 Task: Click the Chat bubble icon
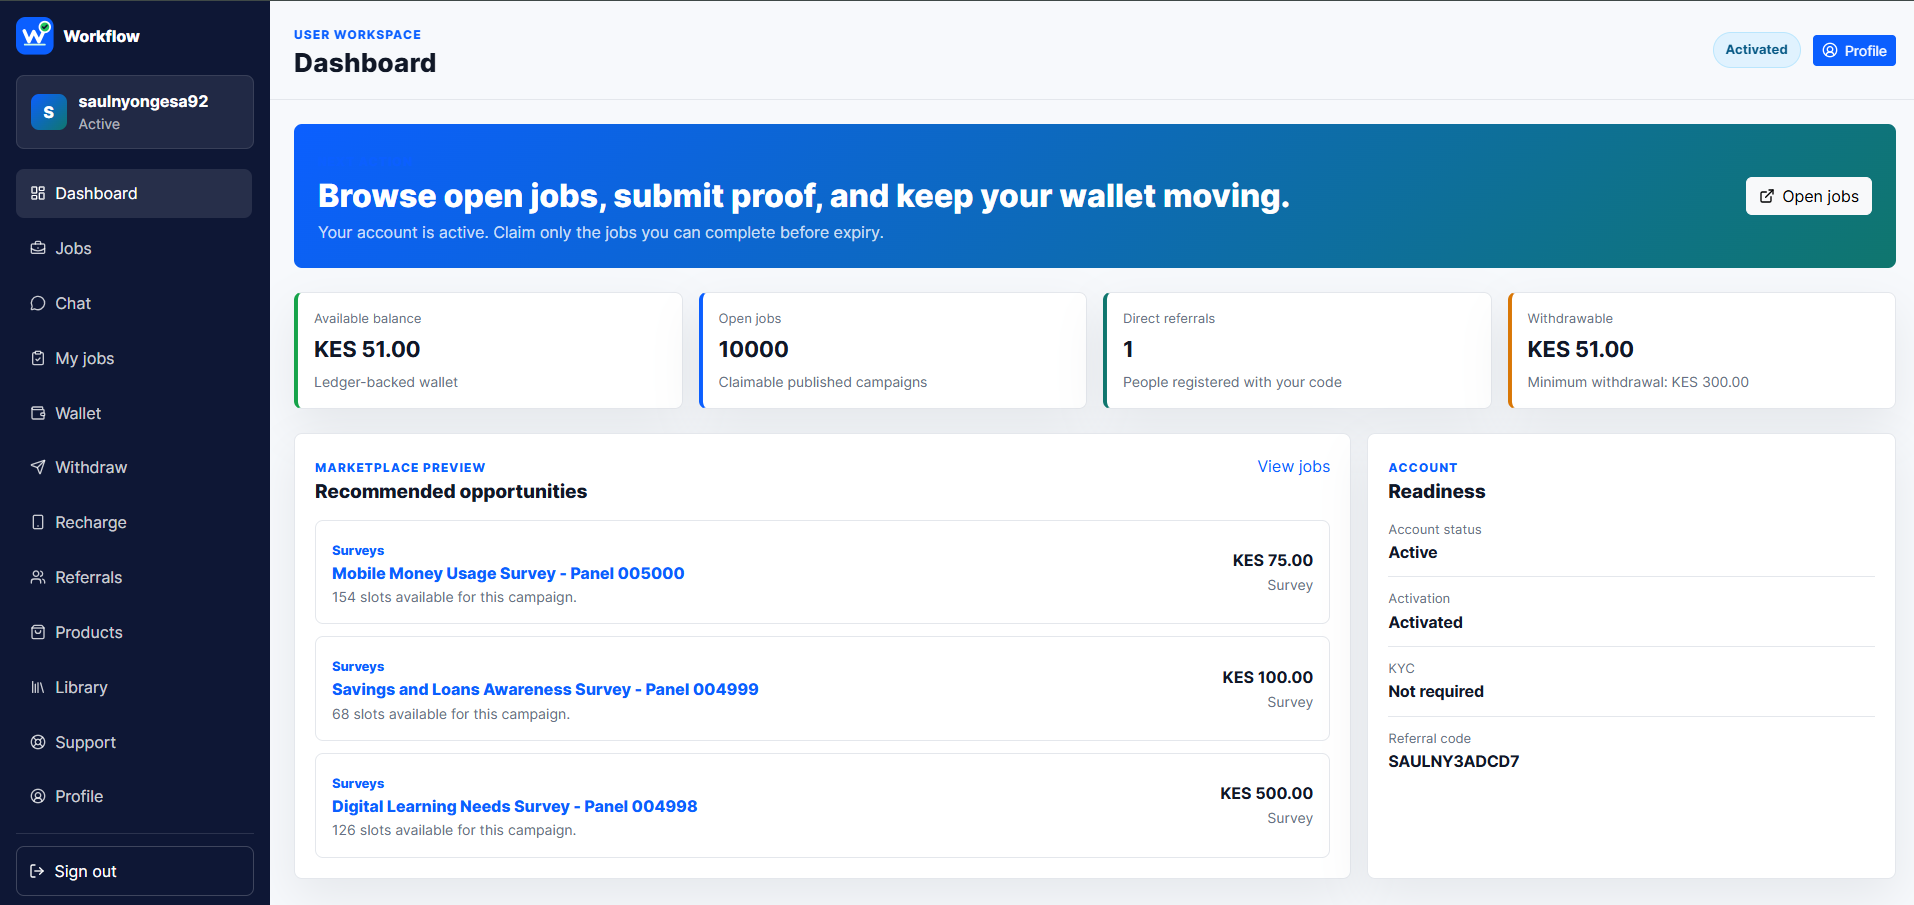pyautogui.click(x=38, y=303)
